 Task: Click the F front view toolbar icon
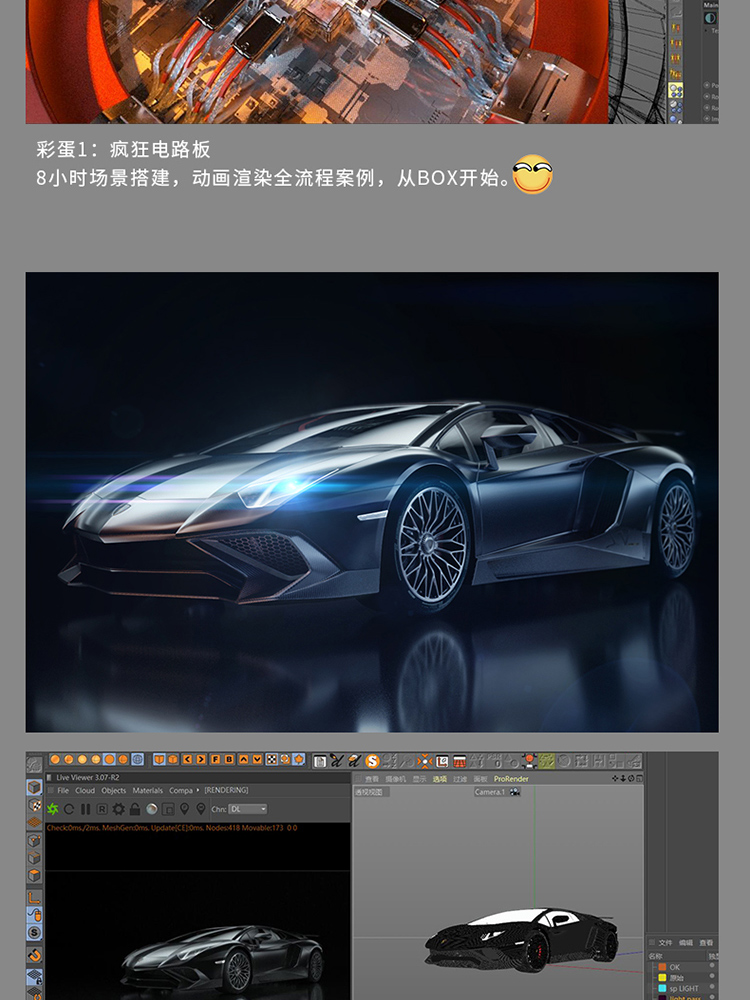coord(215,760)
